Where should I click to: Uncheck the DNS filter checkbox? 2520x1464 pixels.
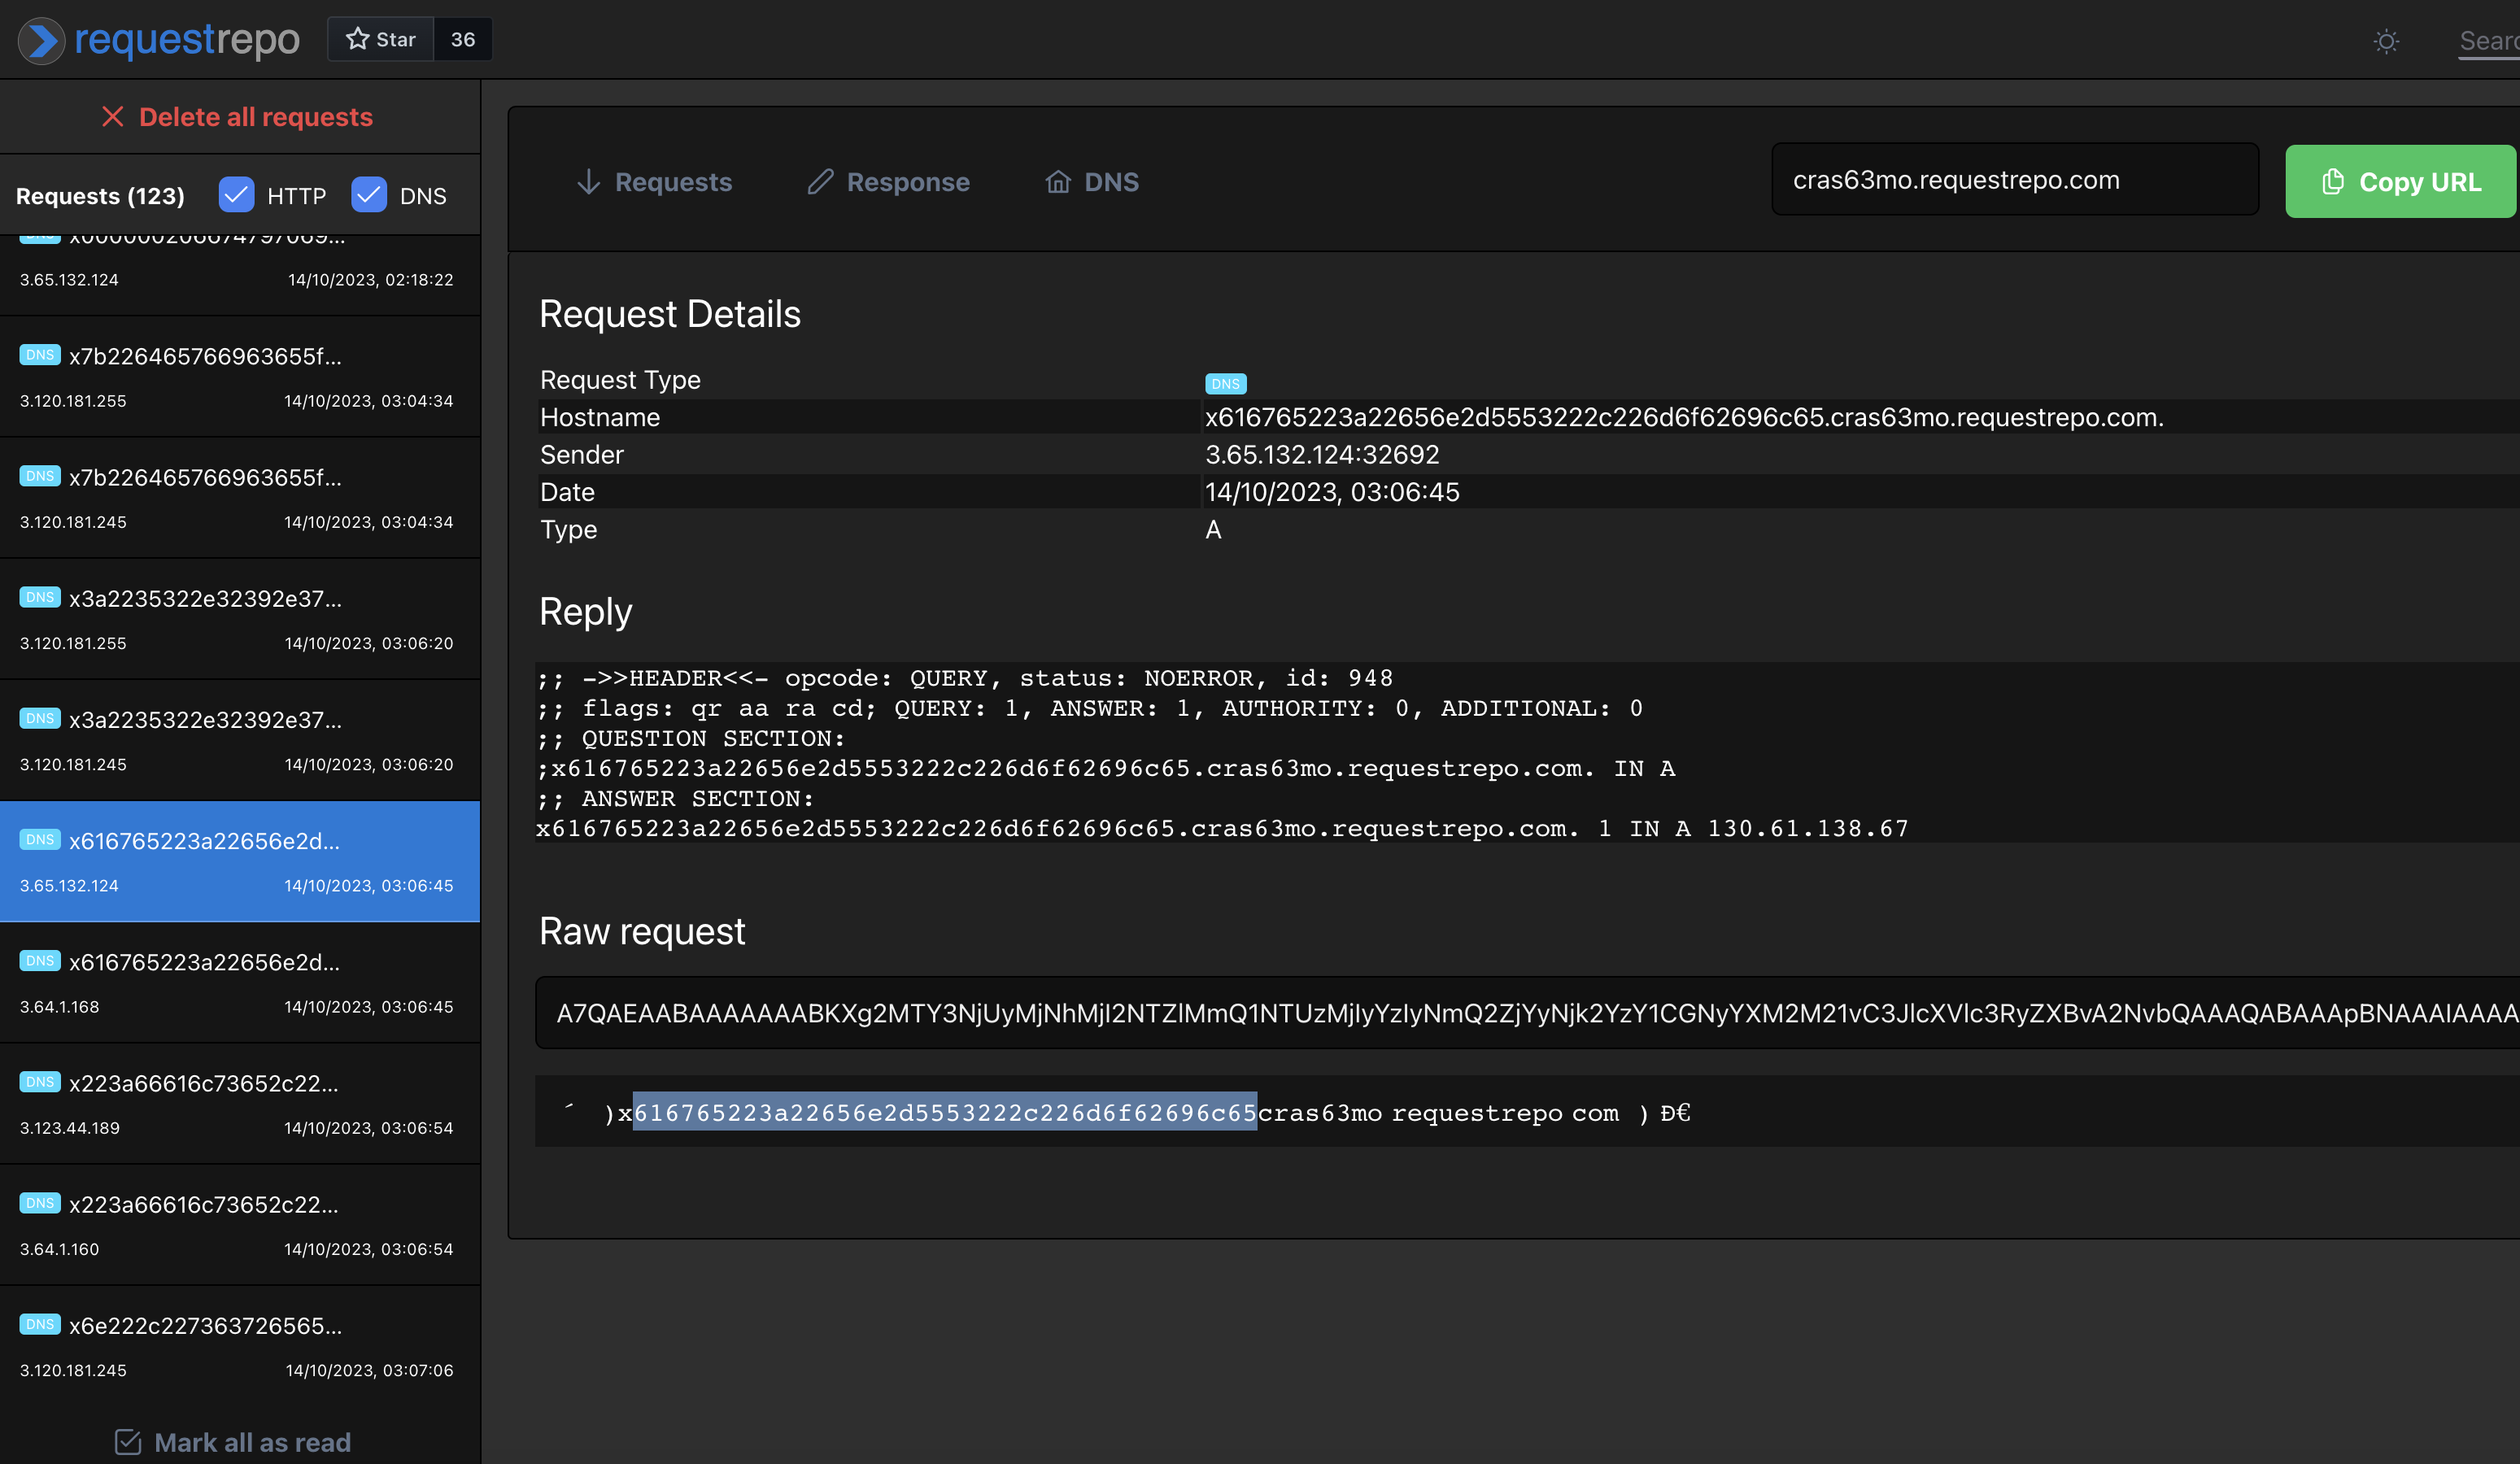(x=368, y=194)
